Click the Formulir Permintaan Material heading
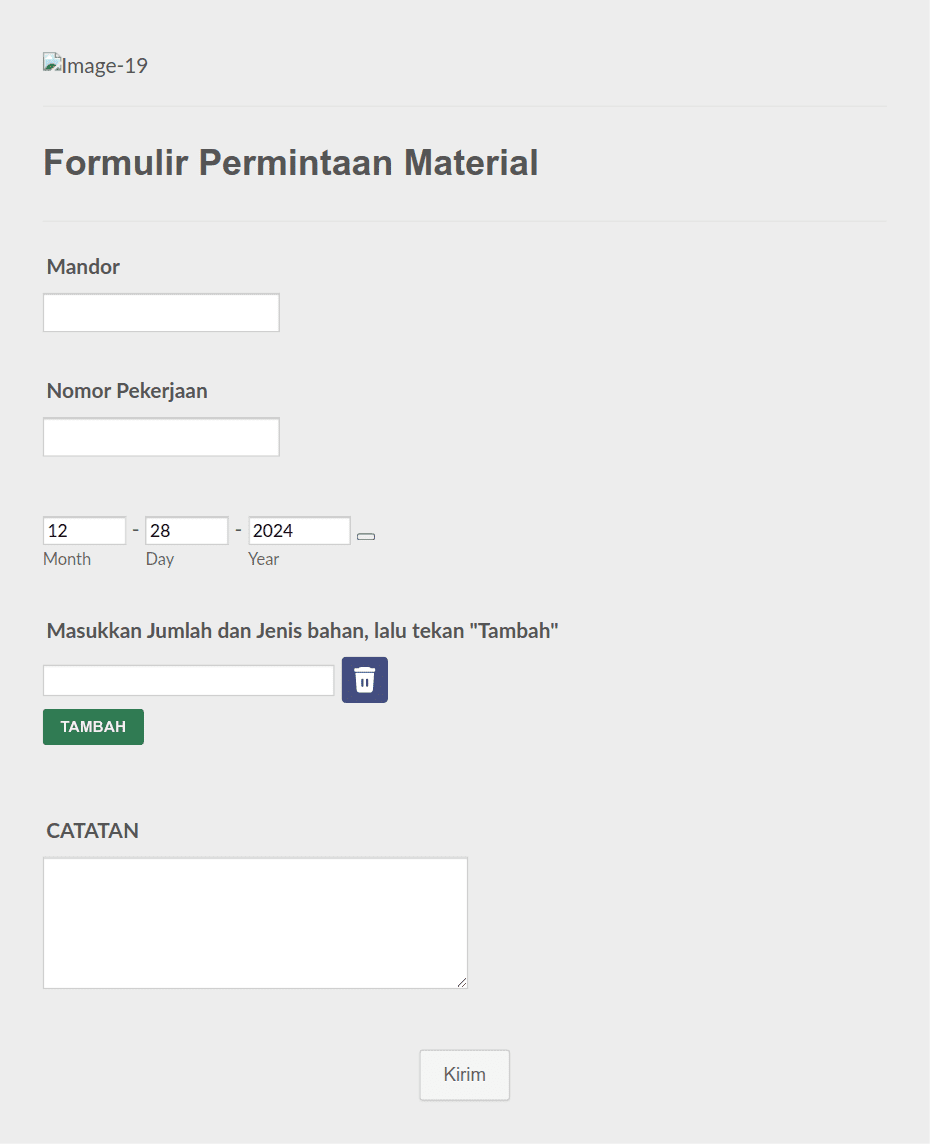930x1144 pixels. tap(290, 162)
